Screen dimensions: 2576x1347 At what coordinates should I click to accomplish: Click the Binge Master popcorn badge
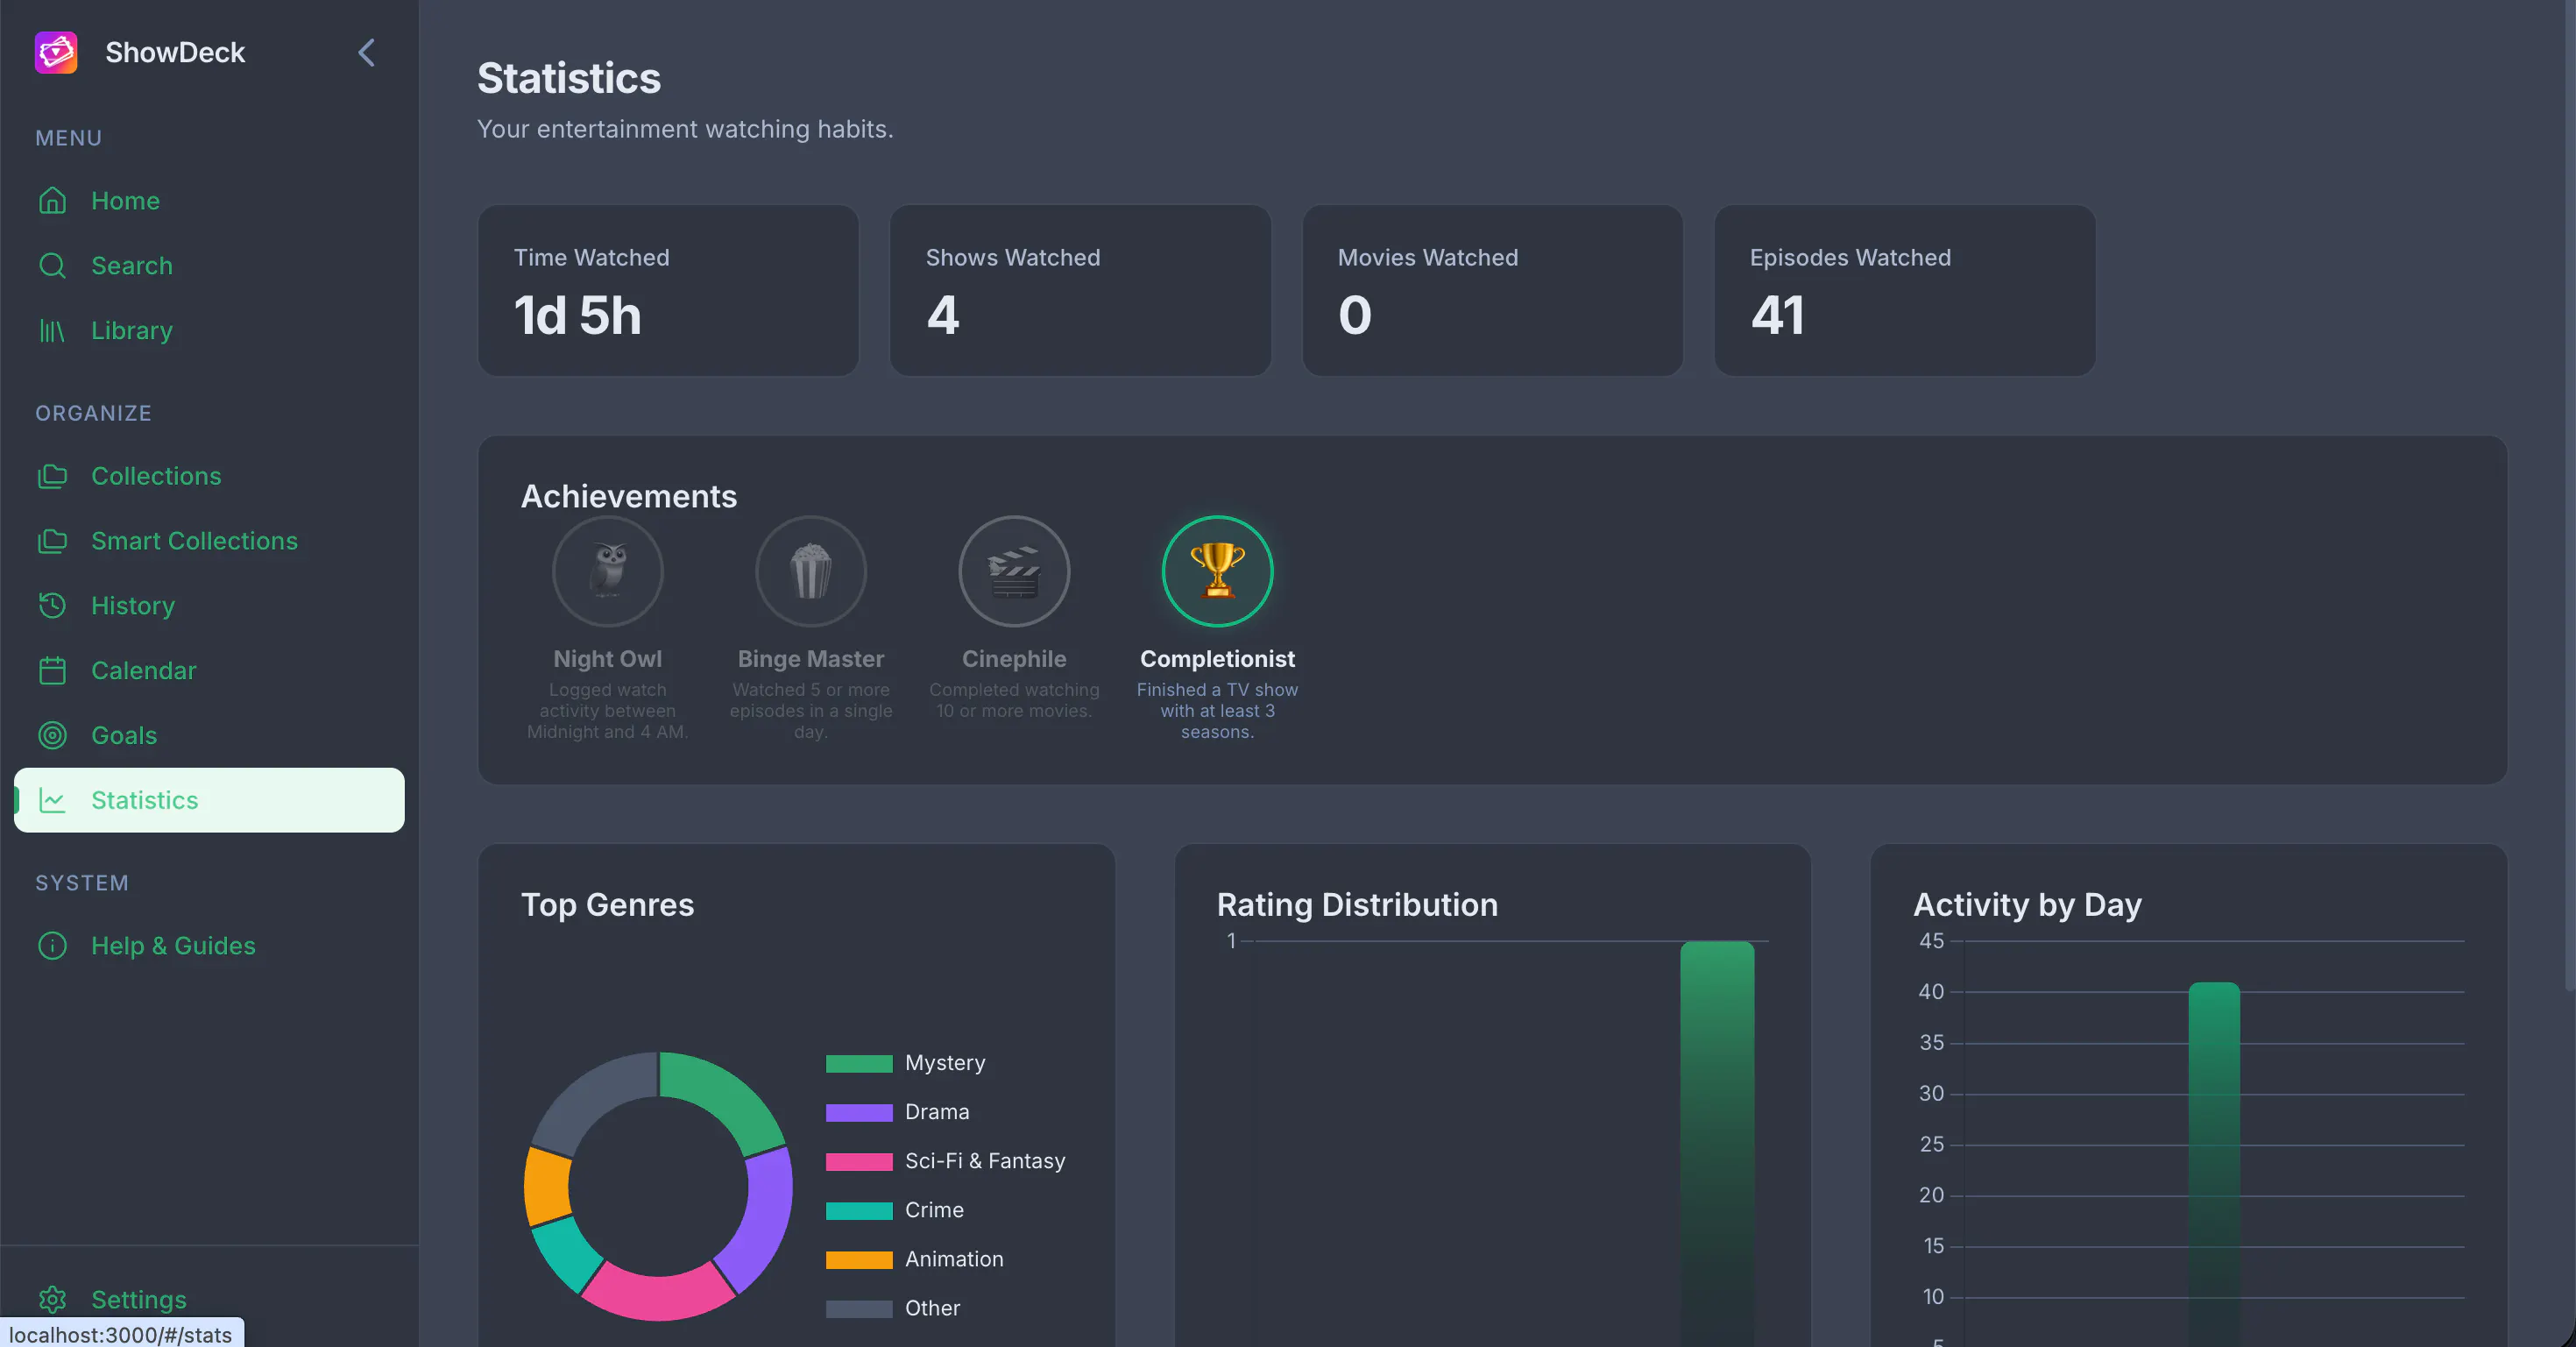(x=811, y=571)
